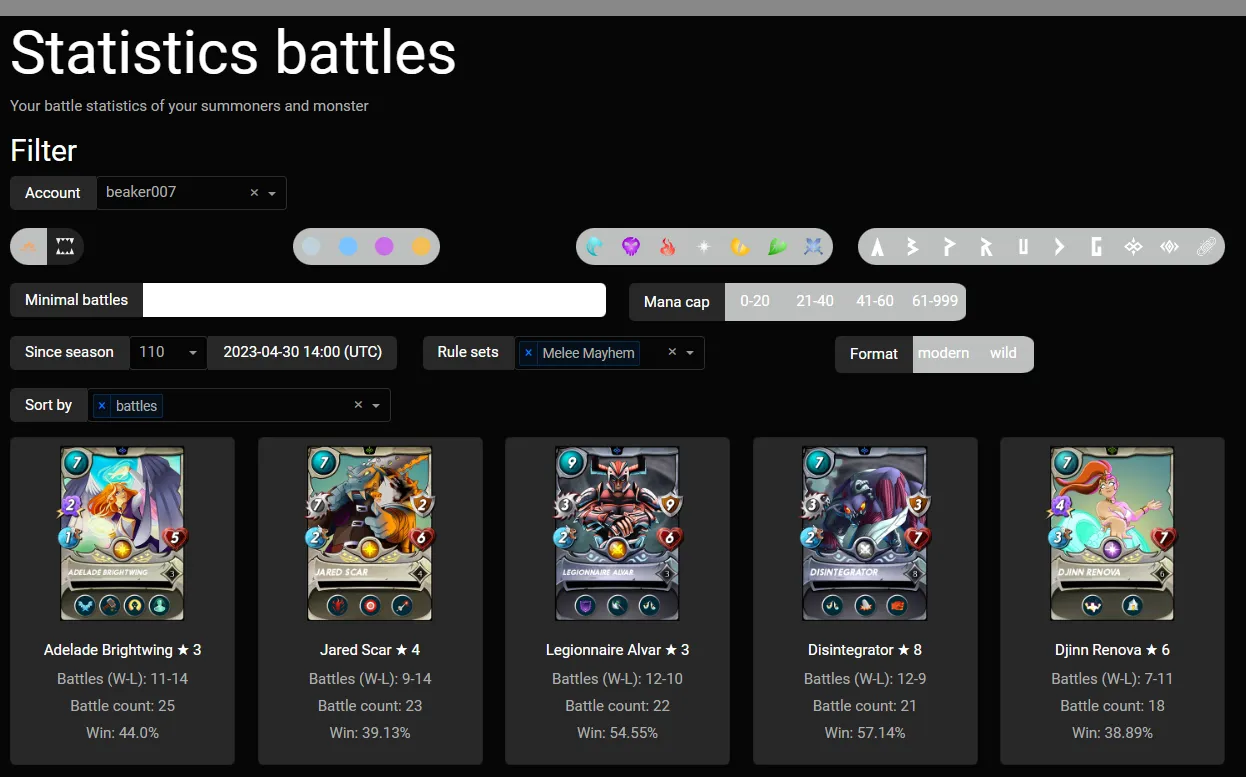Toggle the modern format filter
The height and width of the screenshot is (777, 1246).
[x=944, y=353]
